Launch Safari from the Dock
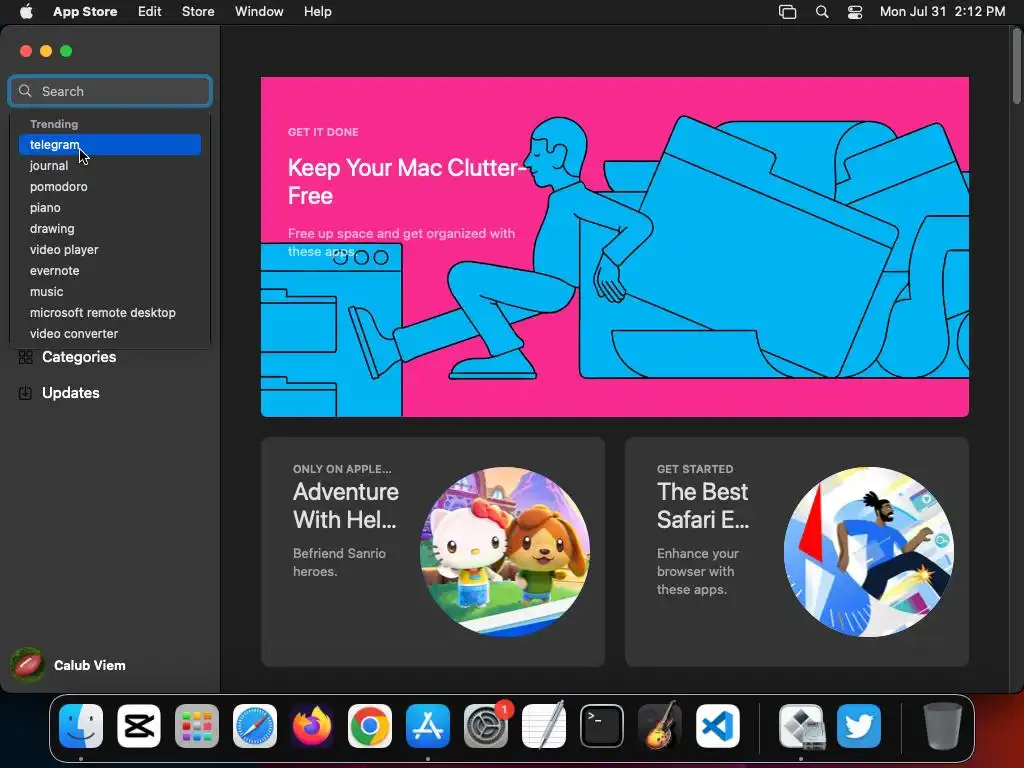 tap(255, 726)
